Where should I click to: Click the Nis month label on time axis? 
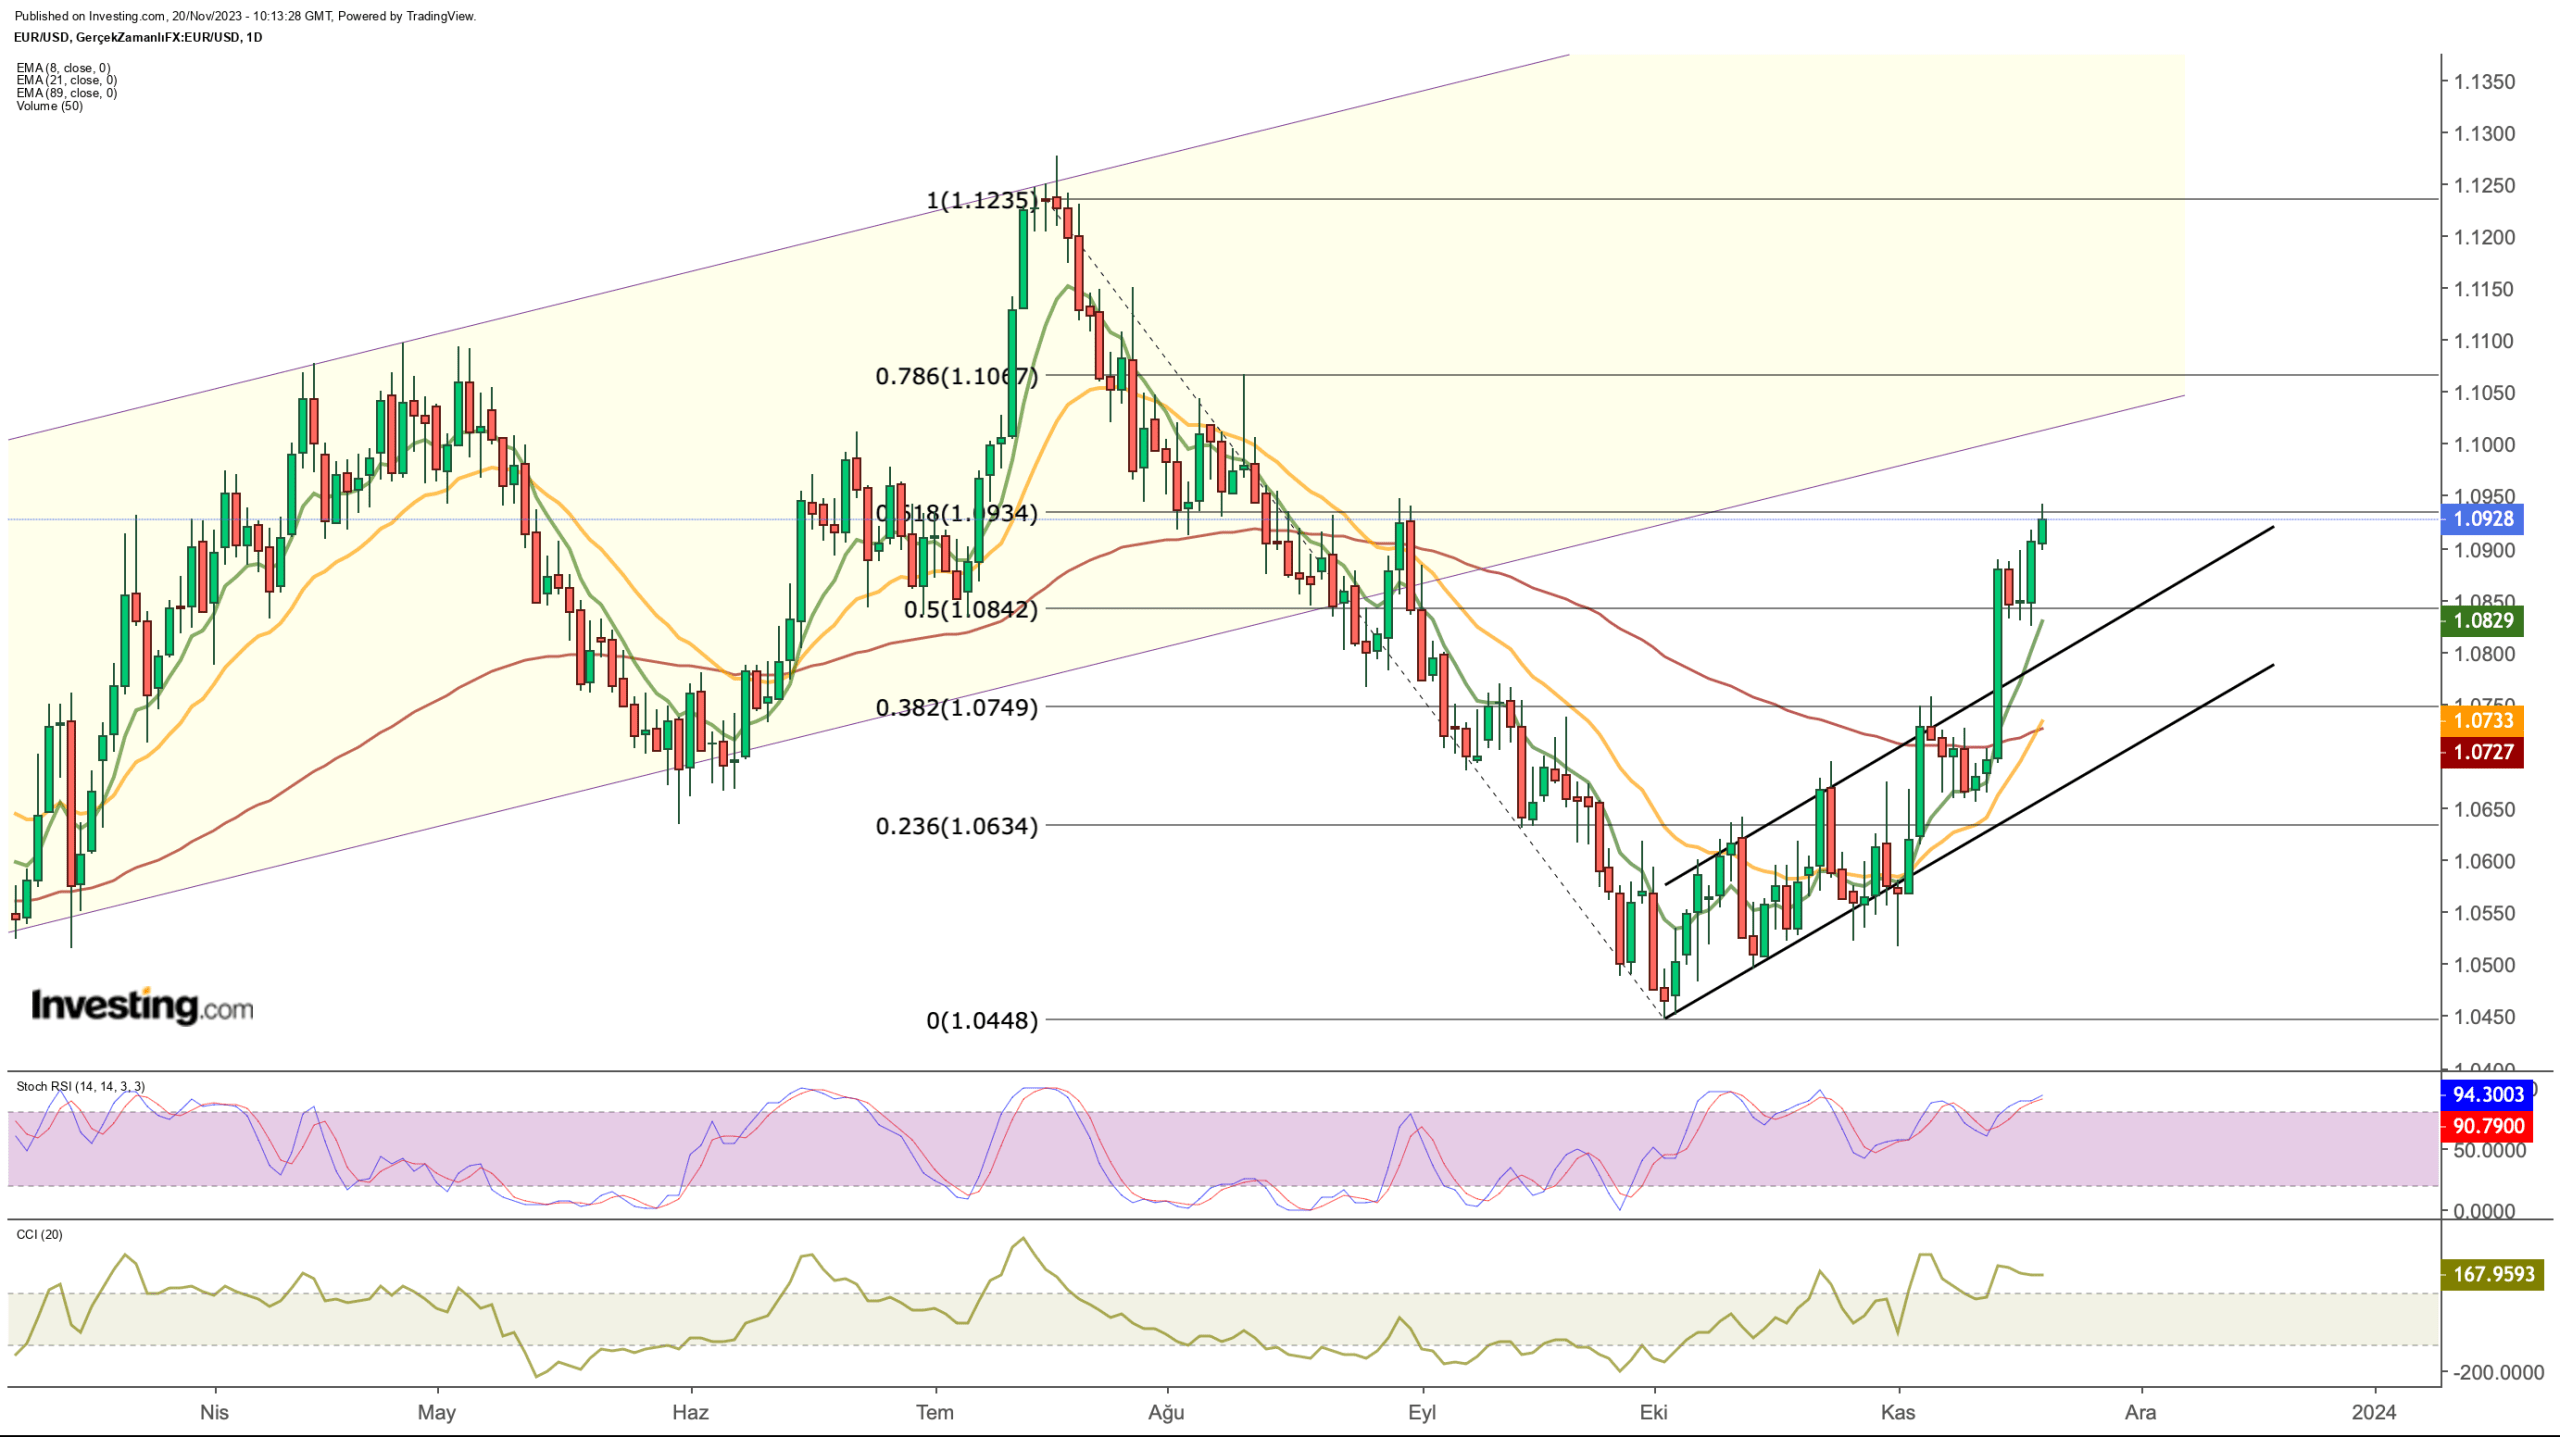[214, 1412]
